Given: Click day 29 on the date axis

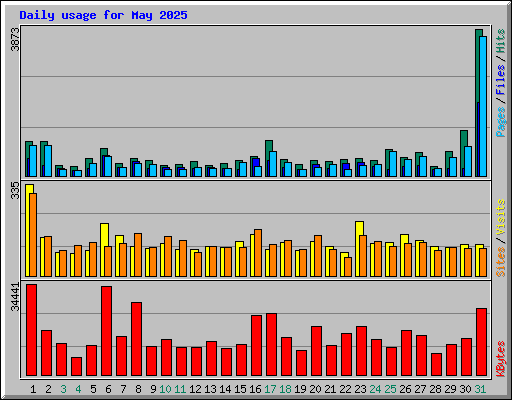Looking at the screenshot, I should click(450, 389).
